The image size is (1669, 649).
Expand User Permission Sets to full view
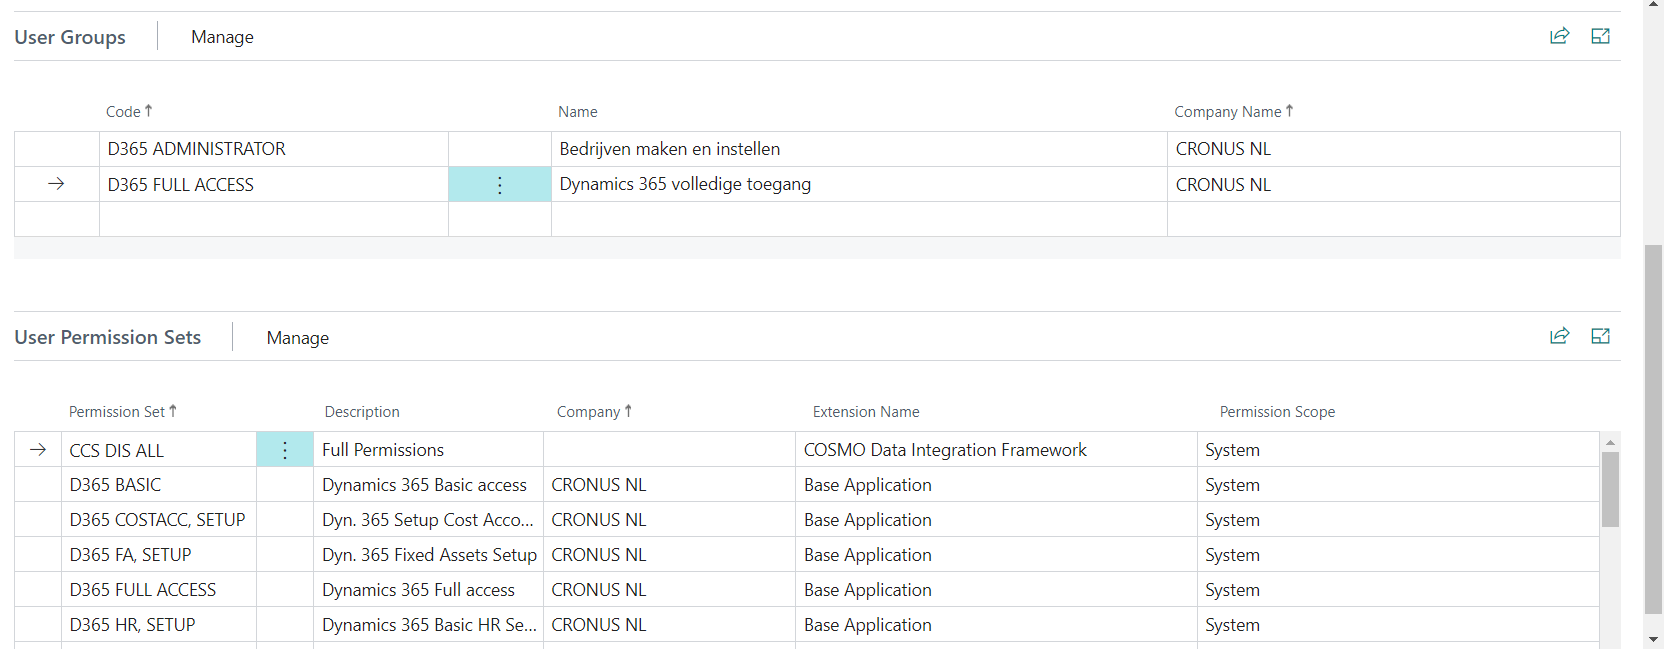(1600, 336)
